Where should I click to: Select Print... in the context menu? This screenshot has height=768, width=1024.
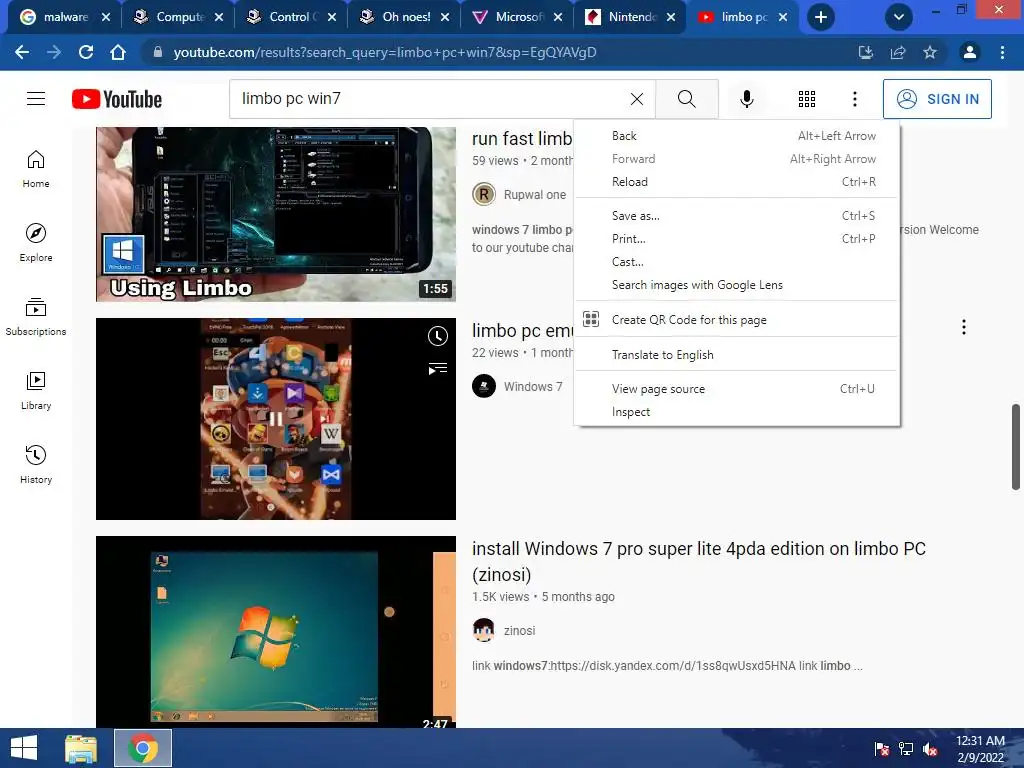736,238
